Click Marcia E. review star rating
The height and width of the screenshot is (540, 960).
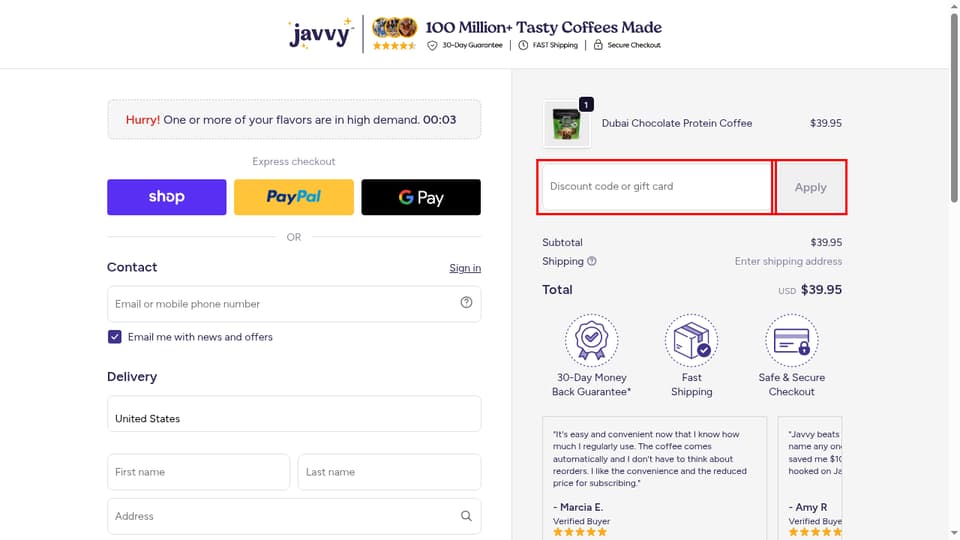tap(580, 532)
